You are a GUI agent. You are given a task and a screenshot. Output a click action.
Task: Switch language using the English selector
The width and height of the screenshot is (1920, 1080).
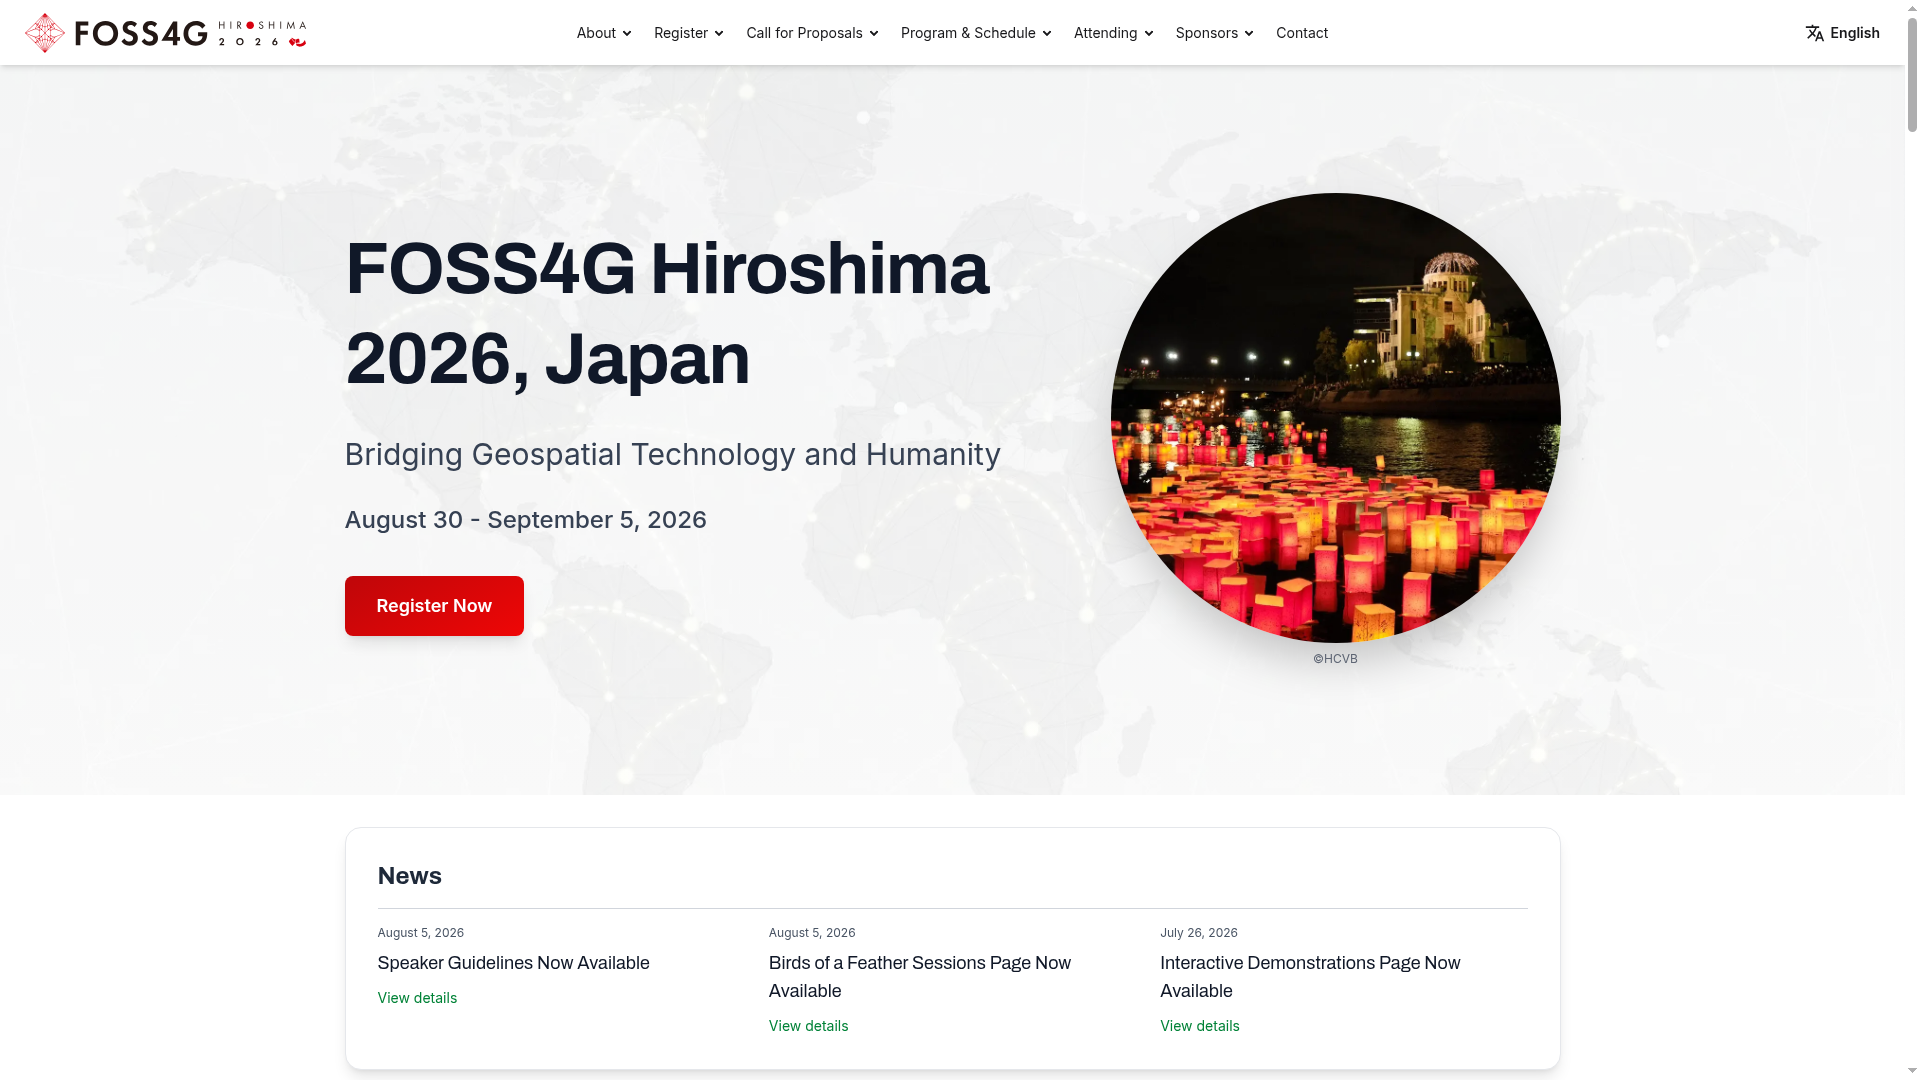tap(1843, 33)
